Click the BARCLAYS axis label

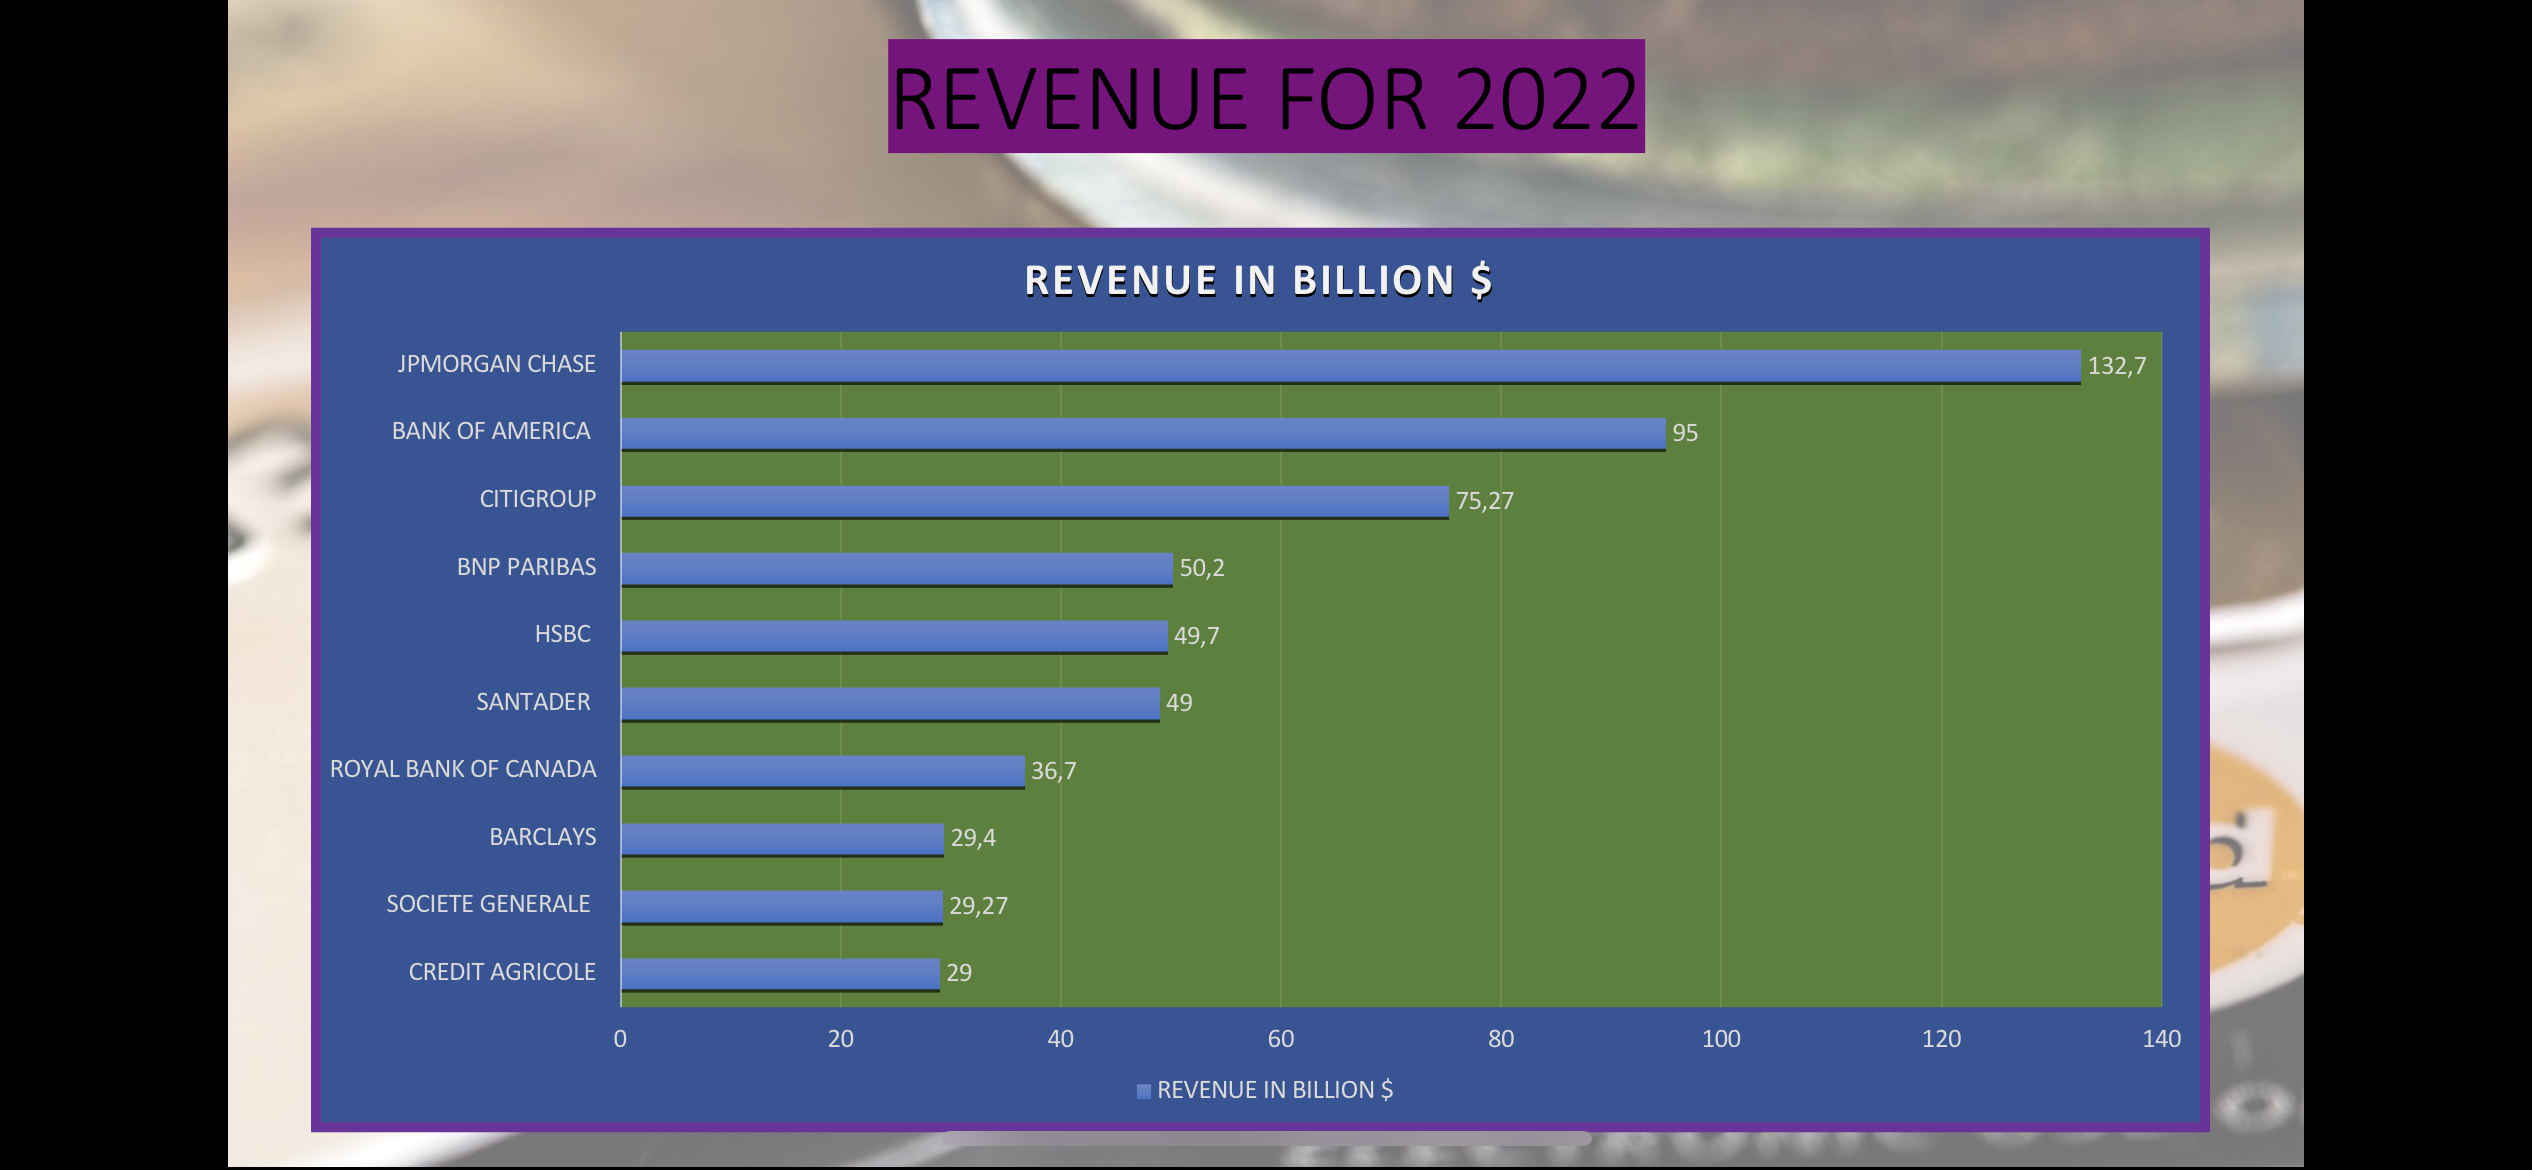tap(543, 837)
